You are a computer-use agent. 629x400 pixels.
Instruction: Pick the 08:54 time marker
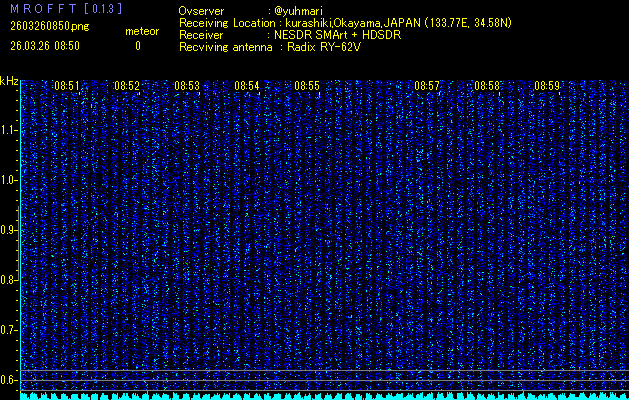point(247,87)
